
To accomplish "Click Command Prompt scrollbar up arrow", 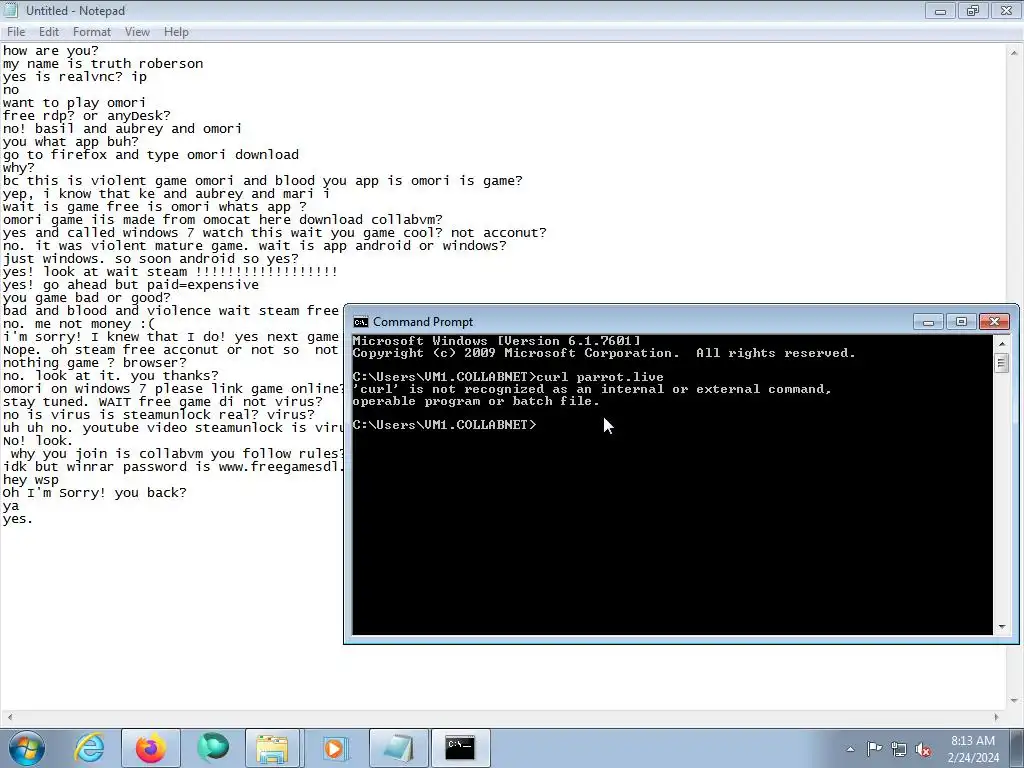I will tap(1002, 344).
